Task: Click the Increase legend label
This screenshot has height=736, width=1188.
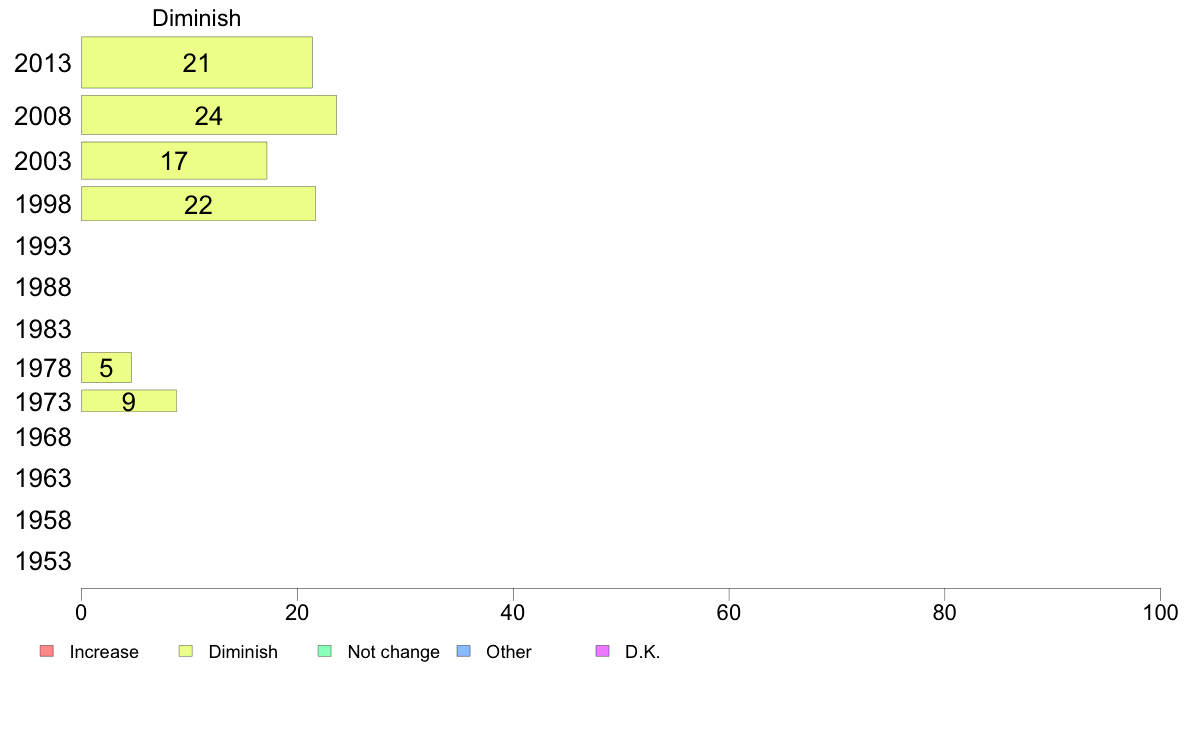Action: pyautogui.click(x=104, y=652)
